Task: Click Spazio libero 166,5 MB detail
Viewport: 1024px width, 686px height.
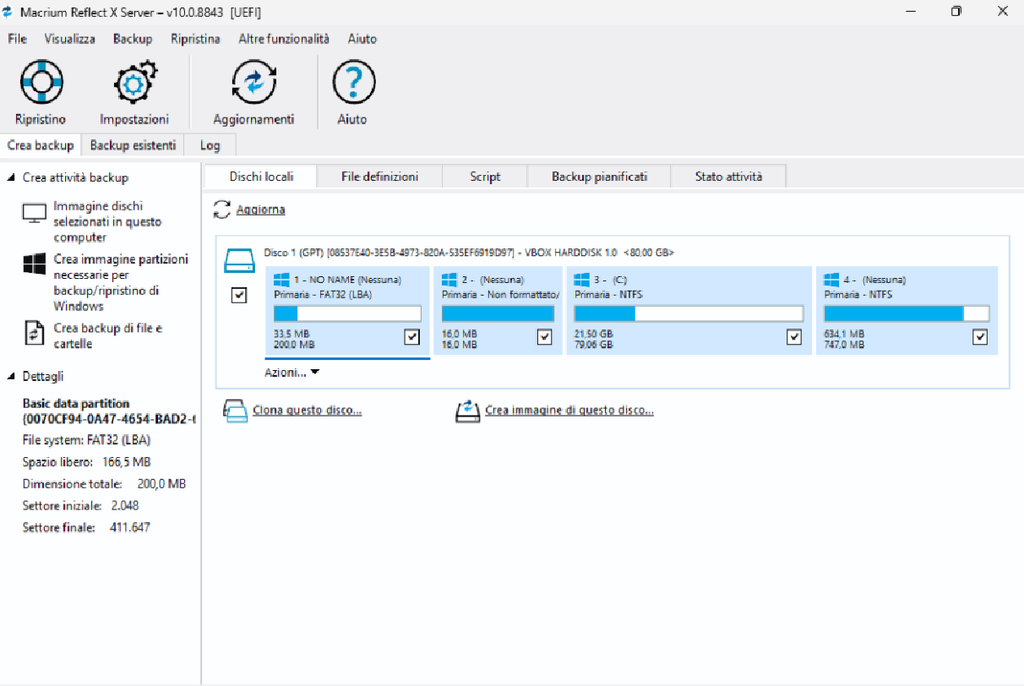Action: pos(86,462)
